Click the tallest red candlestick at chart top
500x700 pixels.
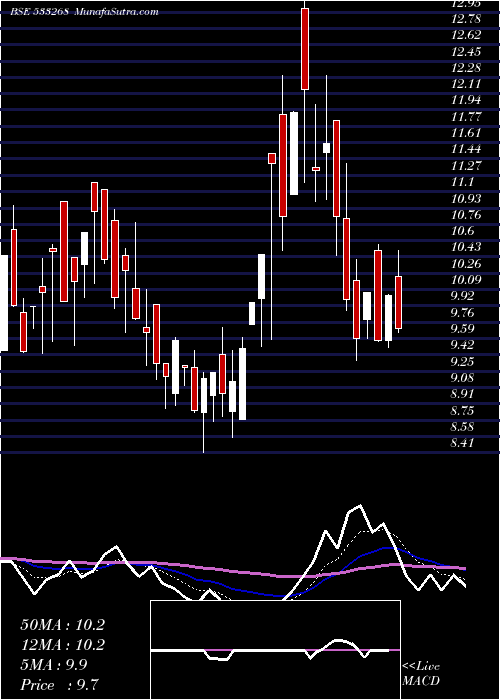point(305,49)
